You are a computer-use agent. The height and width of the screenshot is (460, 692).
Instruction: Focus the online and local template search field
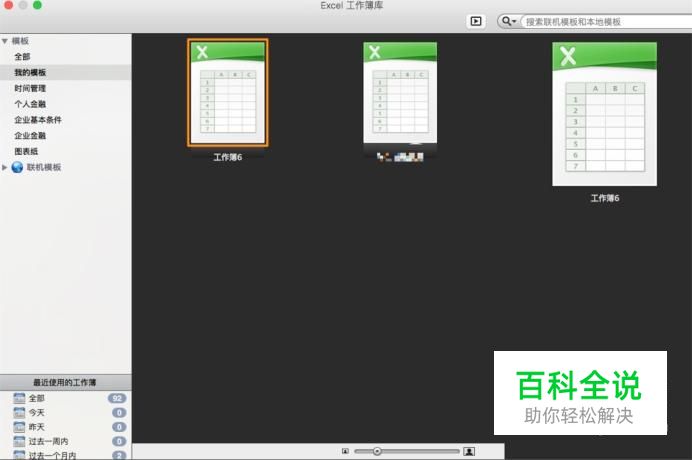click(608, 22)
